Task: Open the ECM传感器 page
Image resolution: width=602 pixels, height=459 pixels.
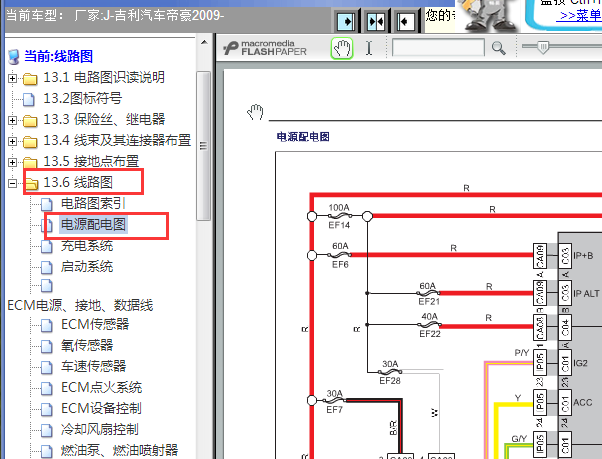Action: (95, 324)
